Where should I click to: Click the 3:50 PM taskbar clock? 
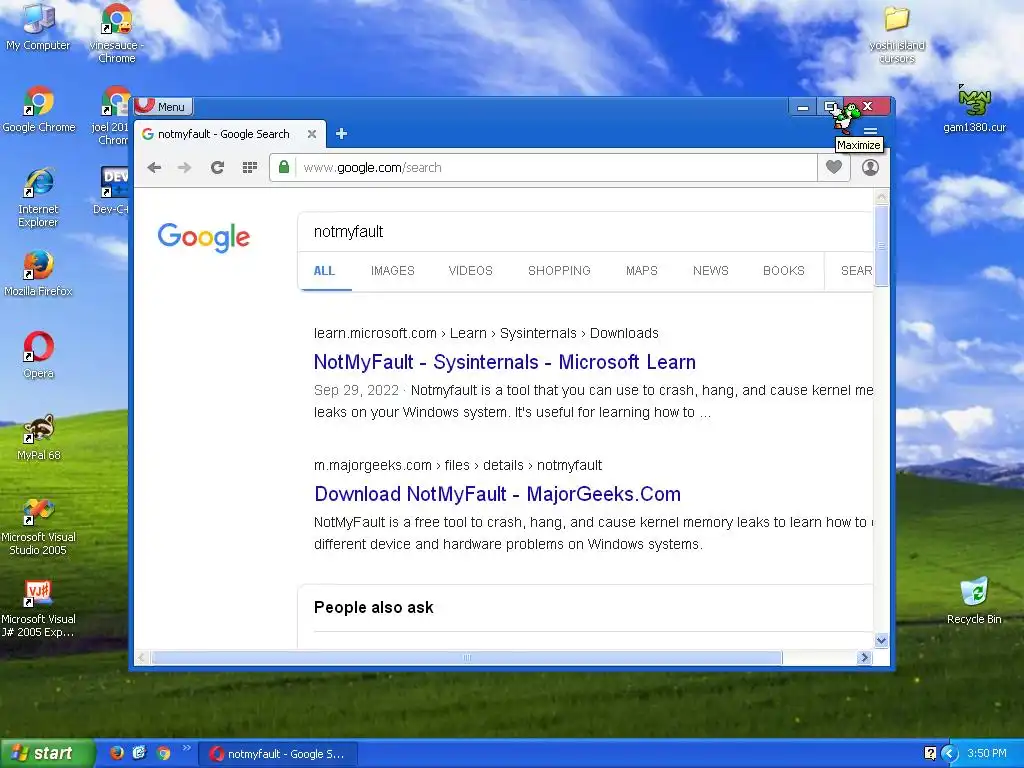tap(986, 754)
